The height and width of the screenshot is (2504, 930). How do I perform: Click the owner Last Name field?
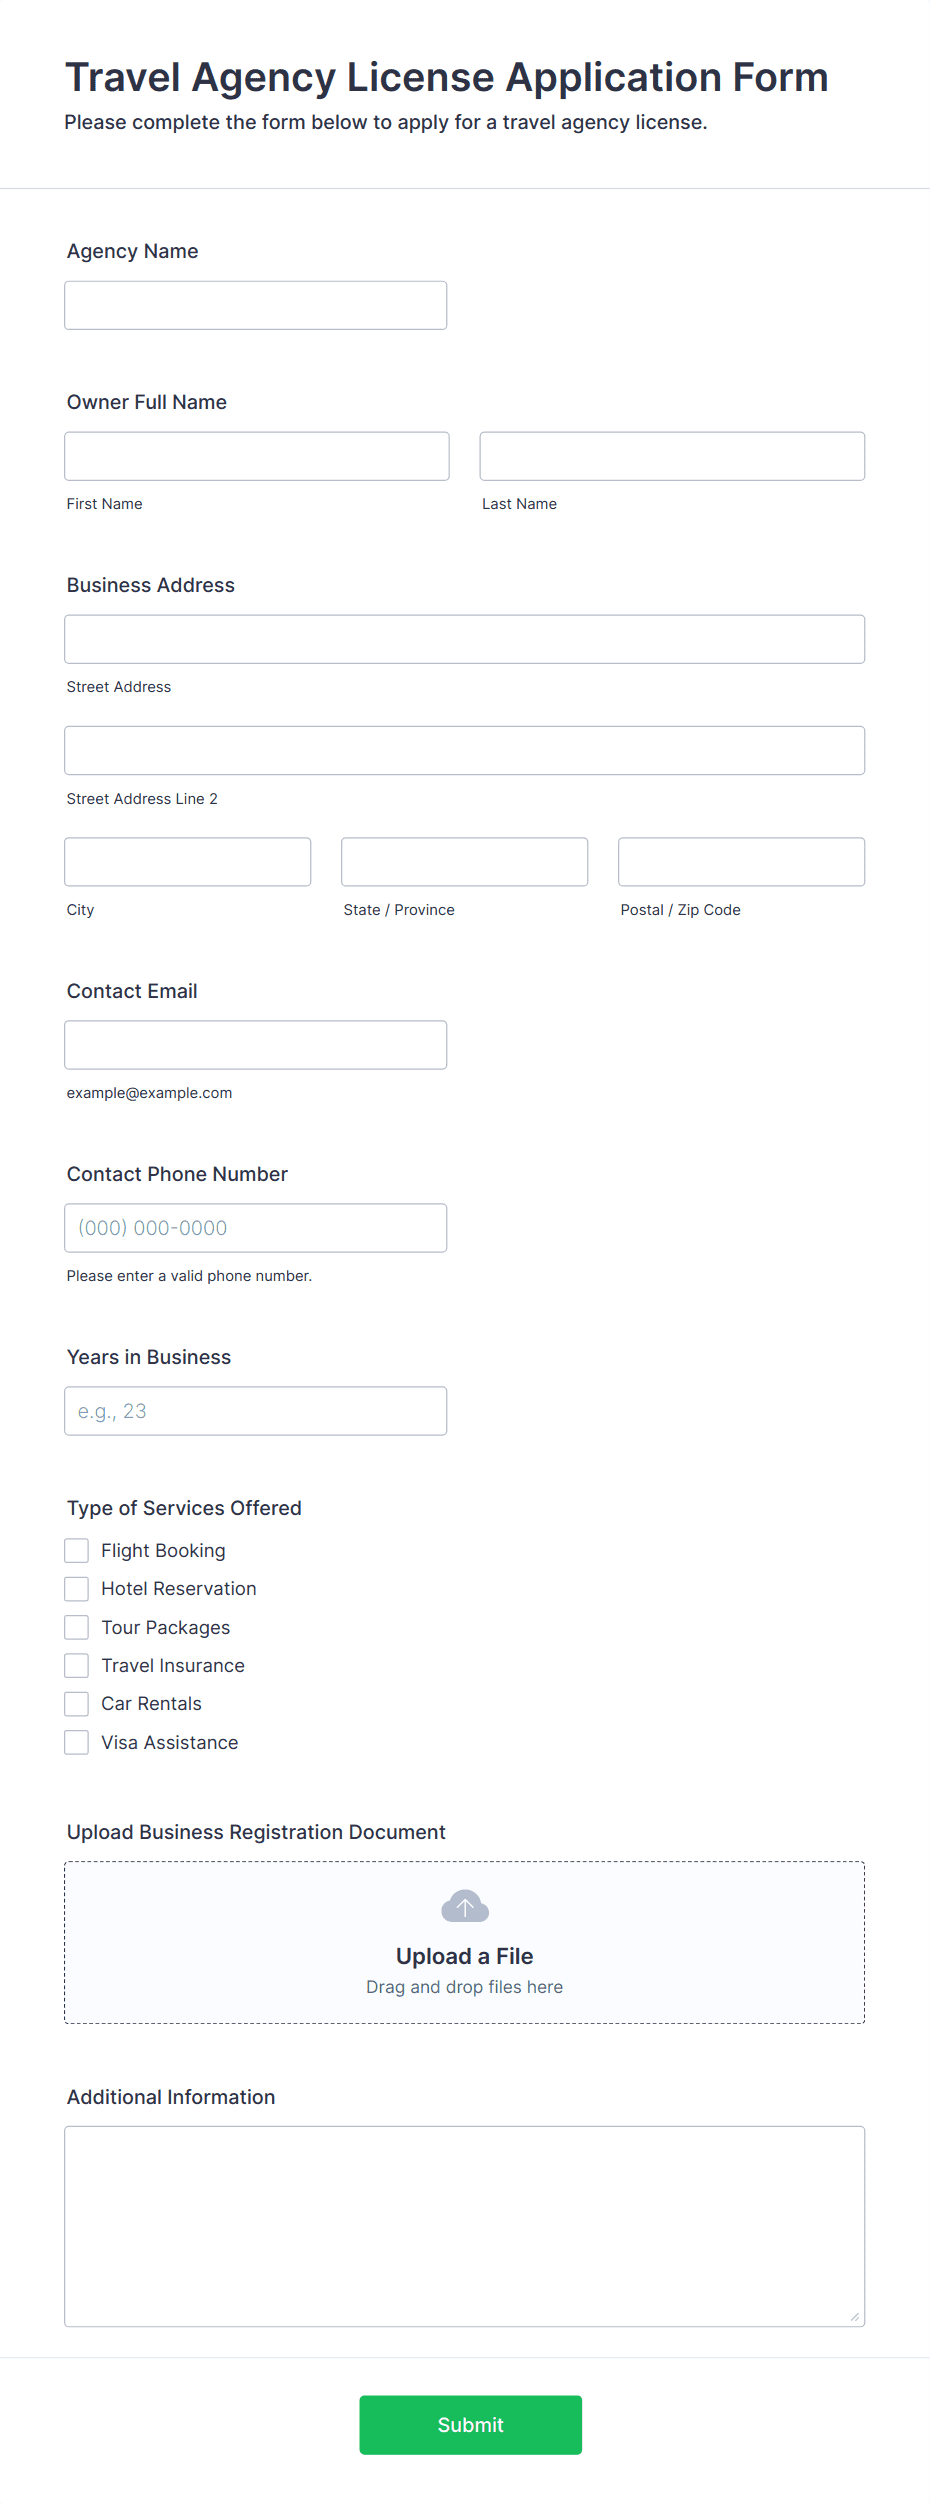tap(672, 456)
